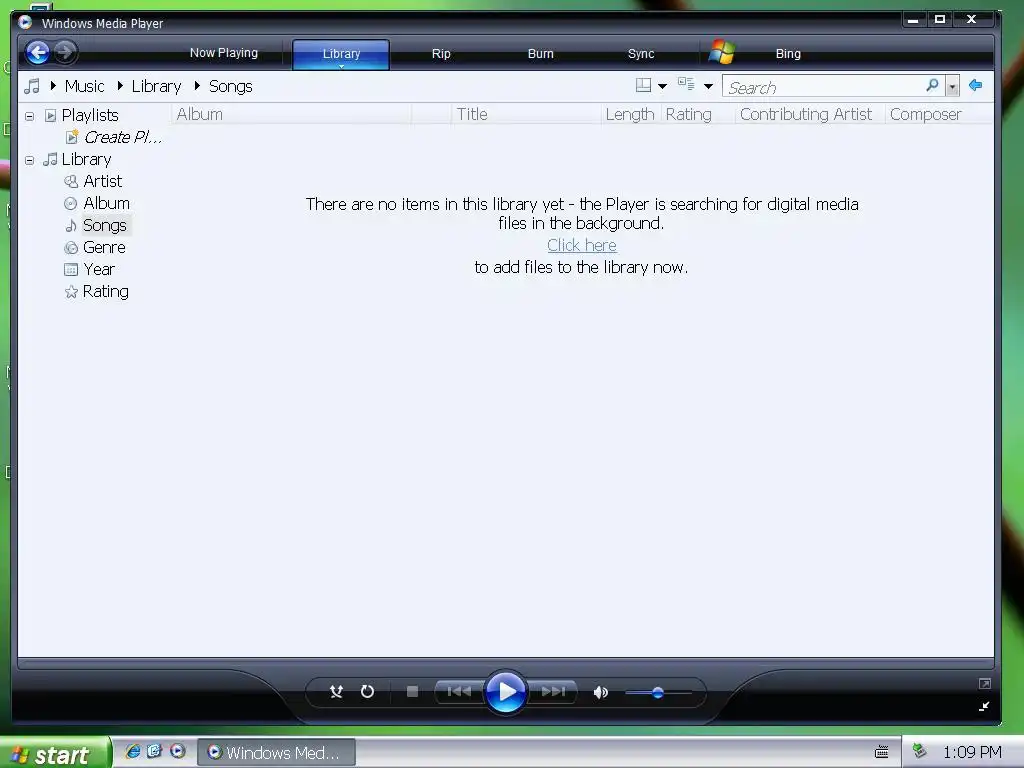
Task: Click the search magnifier icon
Action: click(932, 86)
